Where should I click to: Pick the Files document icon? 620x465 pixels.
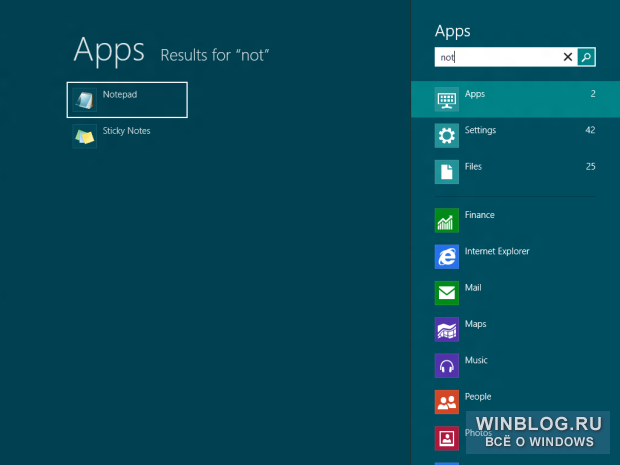[447, 172]
